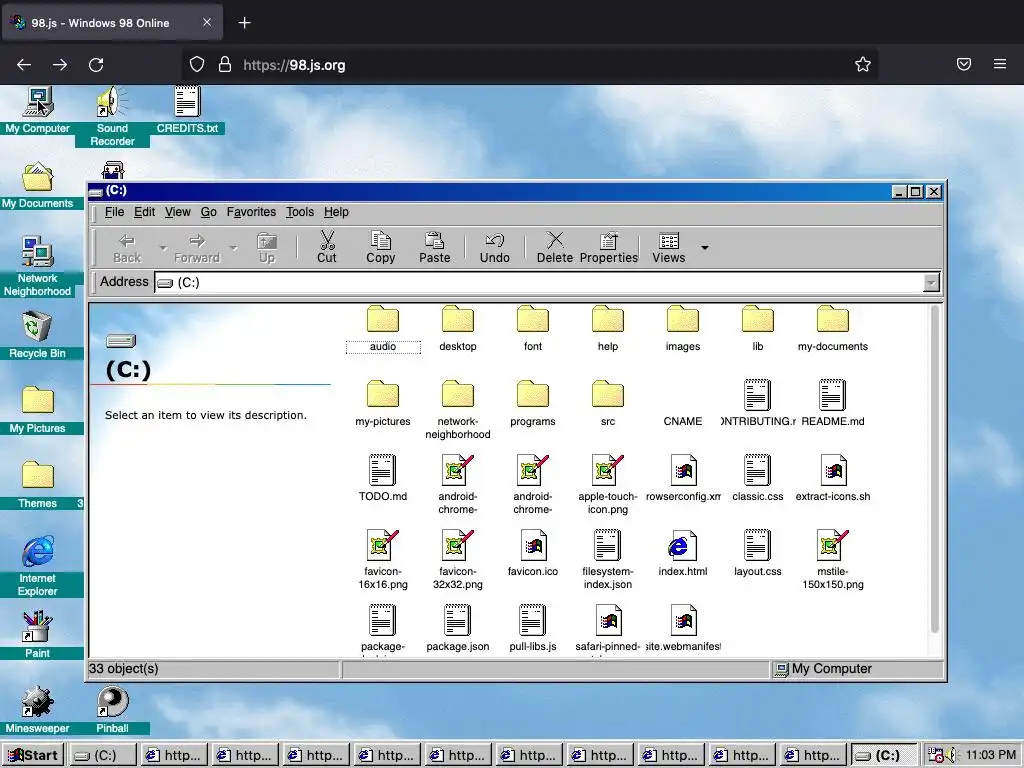This screenshot has height=768, width=1024.
Task: Select the images folder
Action: (x=682, y=329)
